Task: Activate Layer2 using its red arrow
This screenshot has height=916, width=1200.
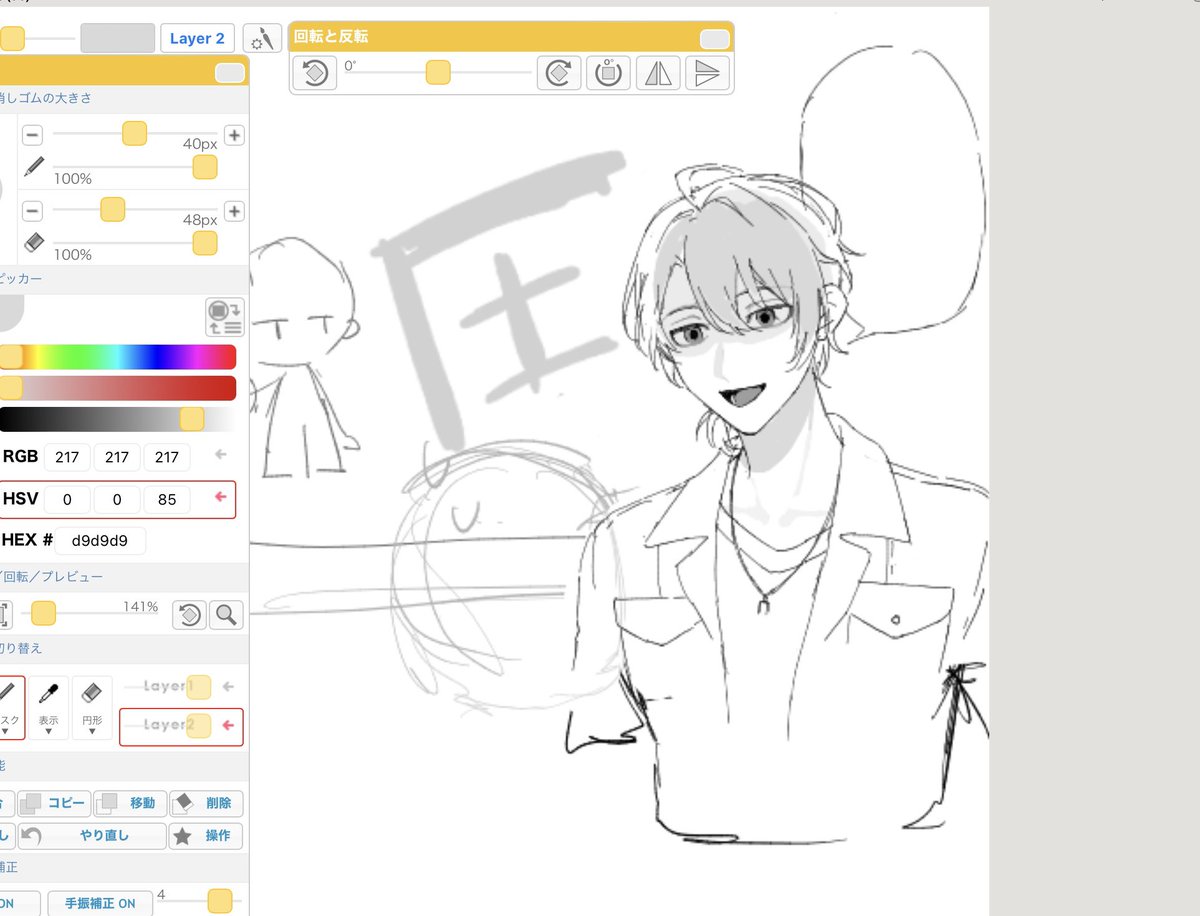Action: [x=228, y=726]
